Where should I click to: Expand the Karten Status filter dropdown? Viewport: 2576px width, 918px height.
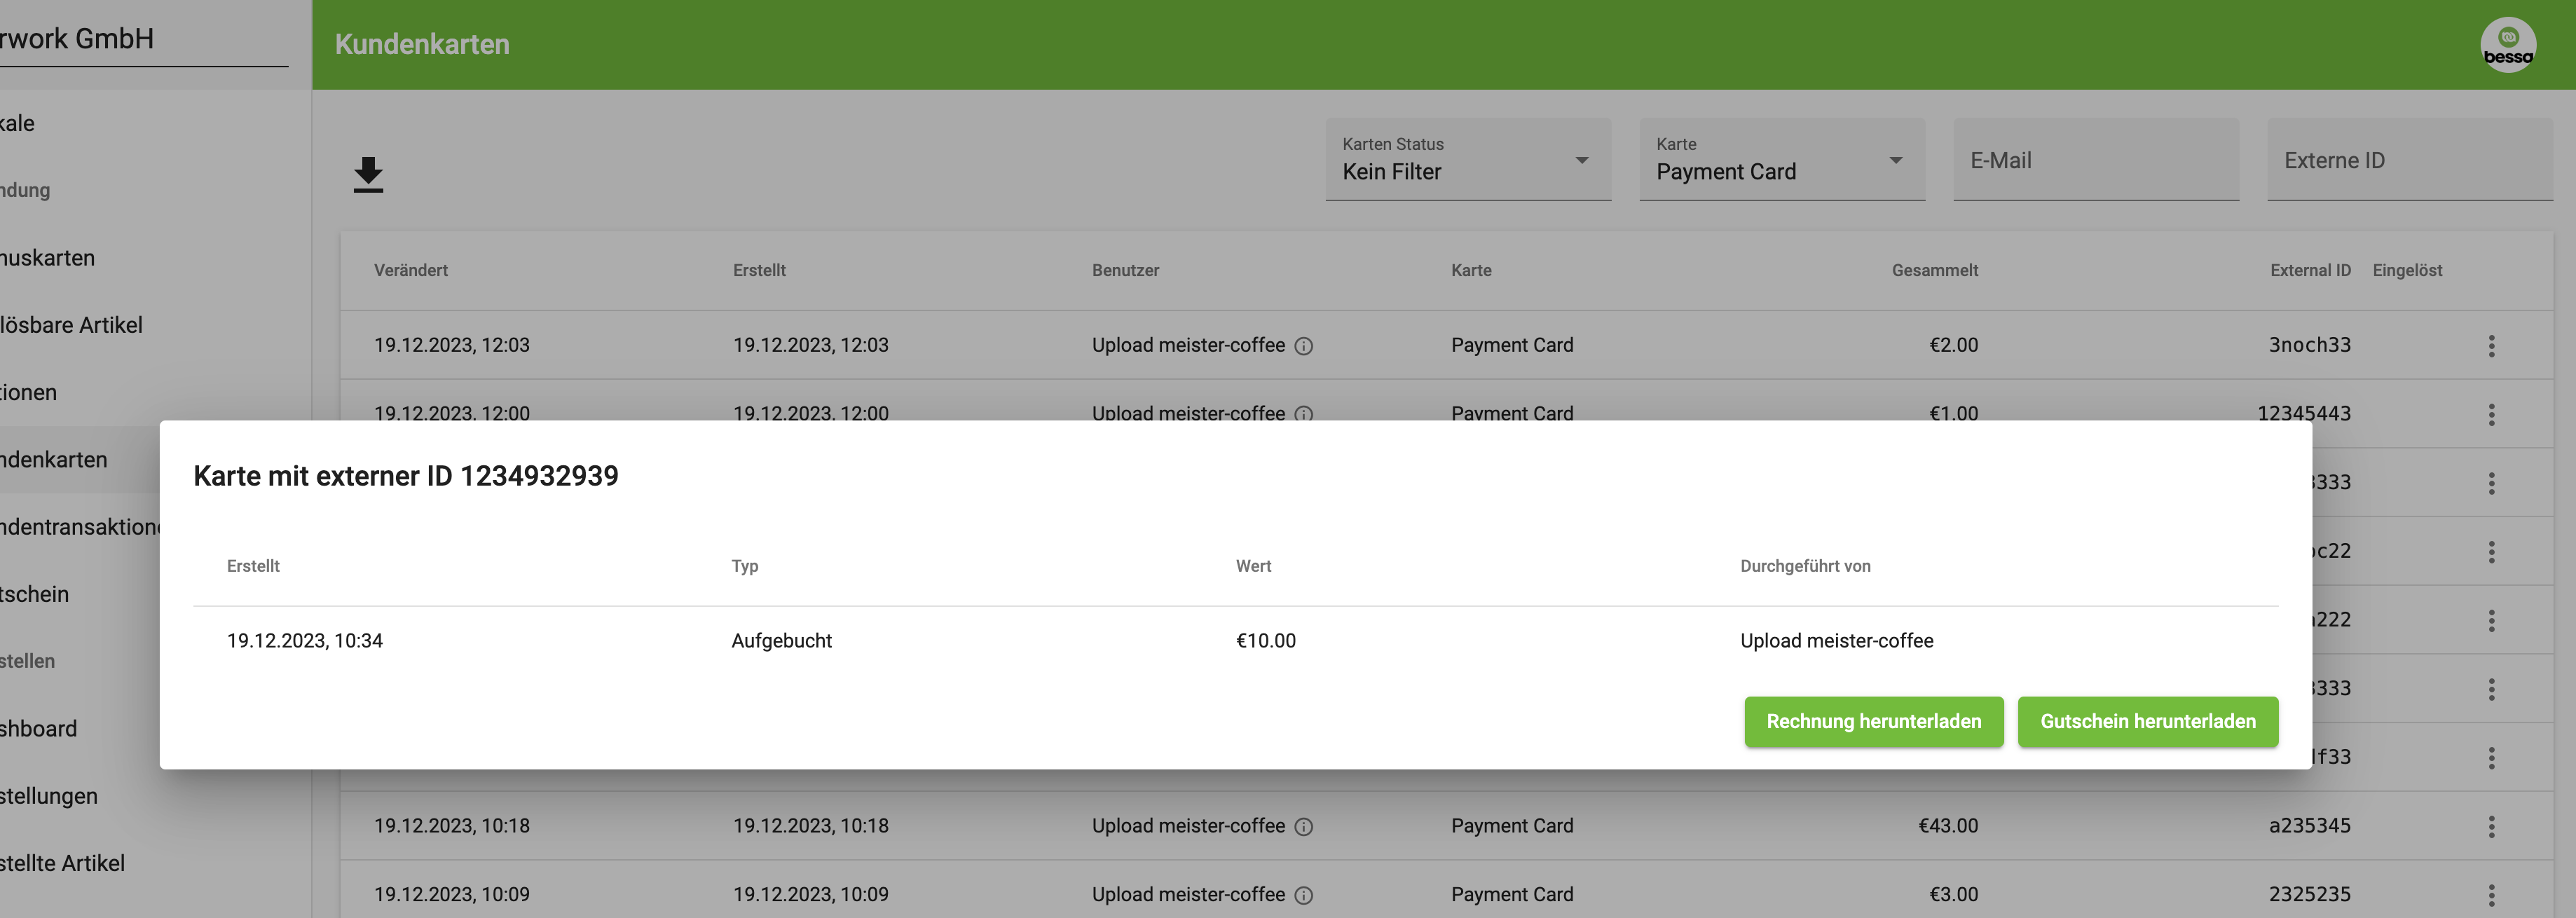coord(1467,160)
